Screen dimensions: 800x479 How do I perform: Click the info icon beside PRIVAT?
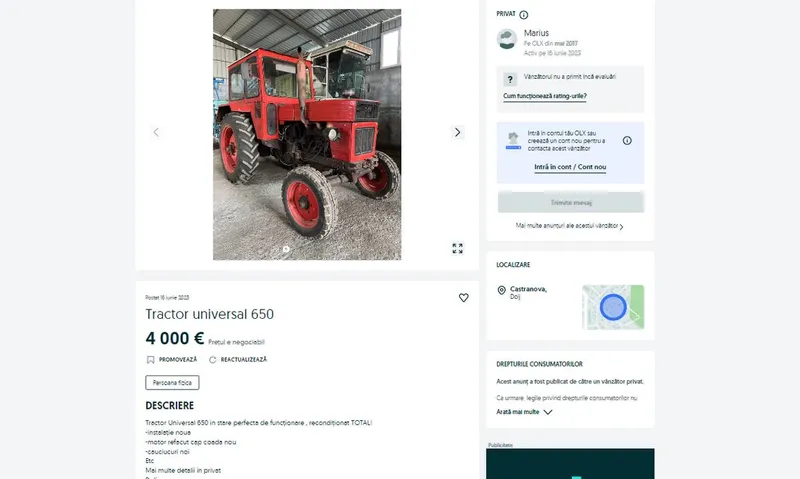click(523, 15)
